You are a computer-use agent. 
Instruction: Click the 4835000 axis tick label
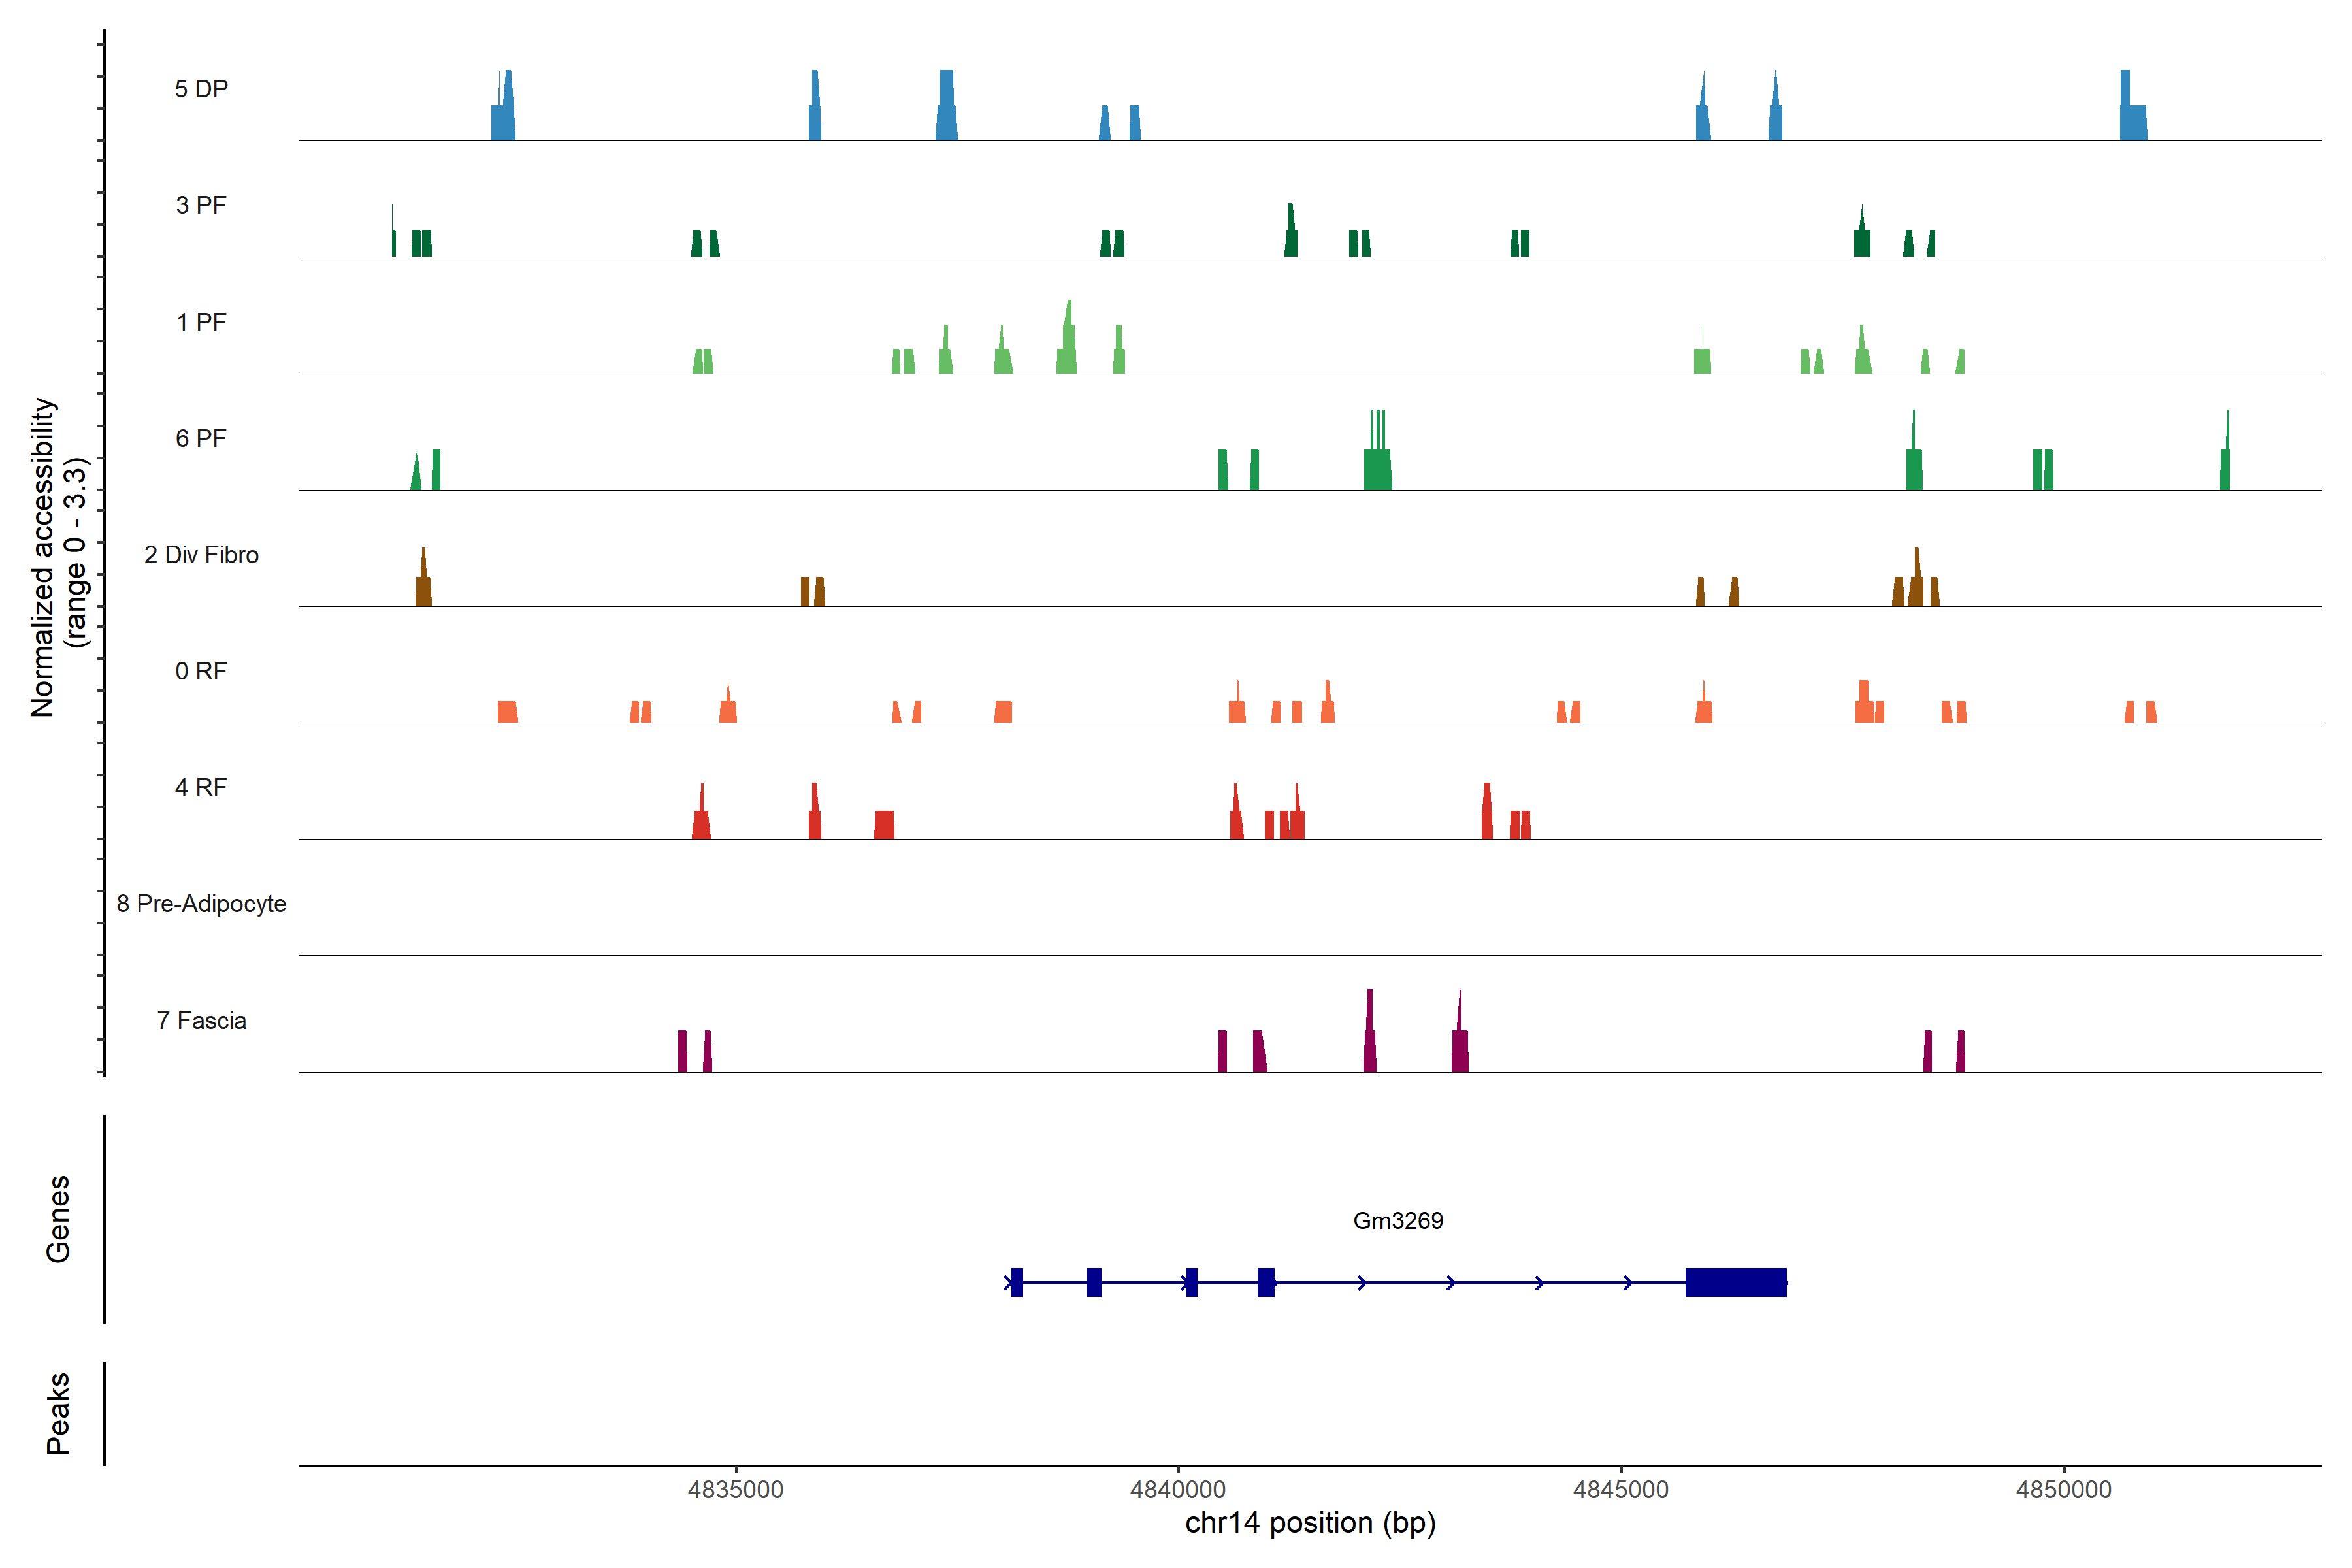[736, 1489]
